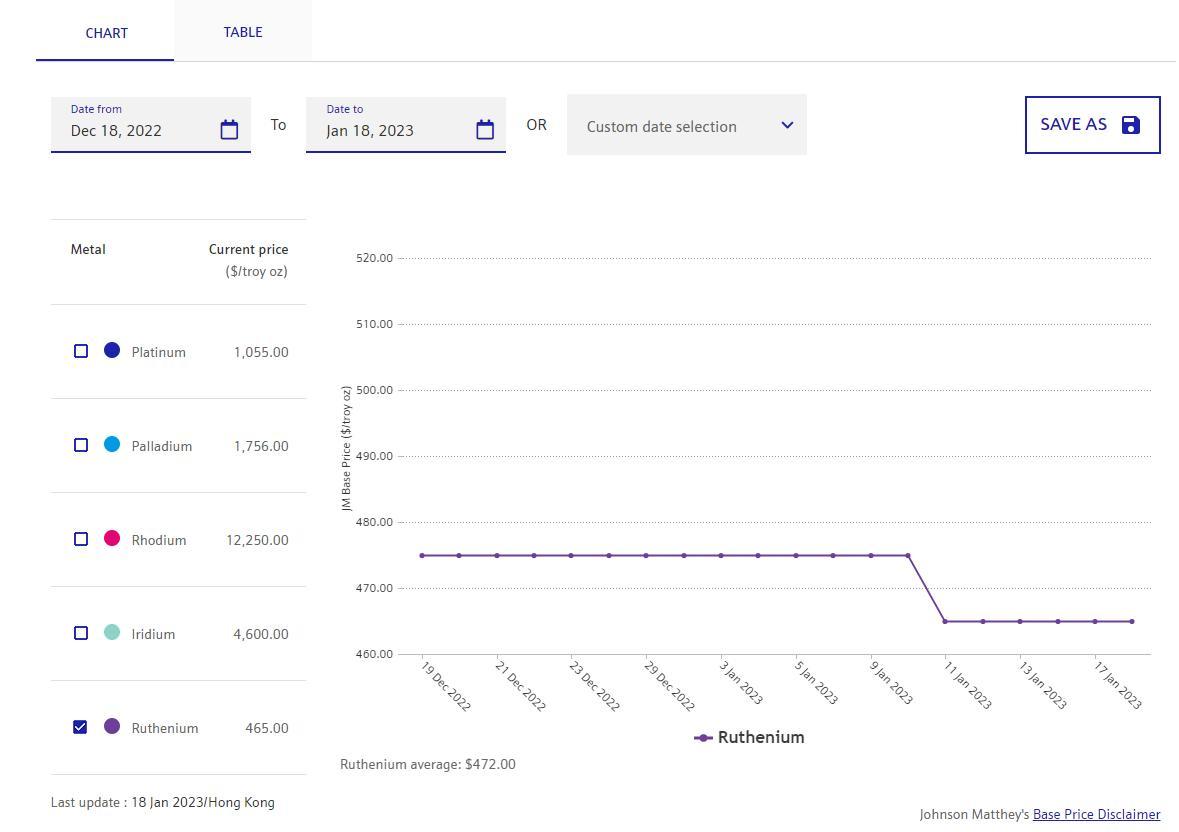Open the Date to calendar picker
Image resolution: width=1179 pixels, height=832 pixels.
485,130
